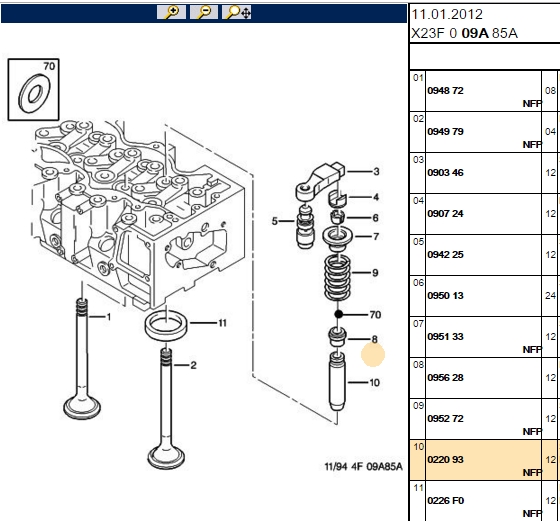The width and height of the screenshot is (560, 521).
Task: Select row index 11 in parts table
Action: [418, 488]
